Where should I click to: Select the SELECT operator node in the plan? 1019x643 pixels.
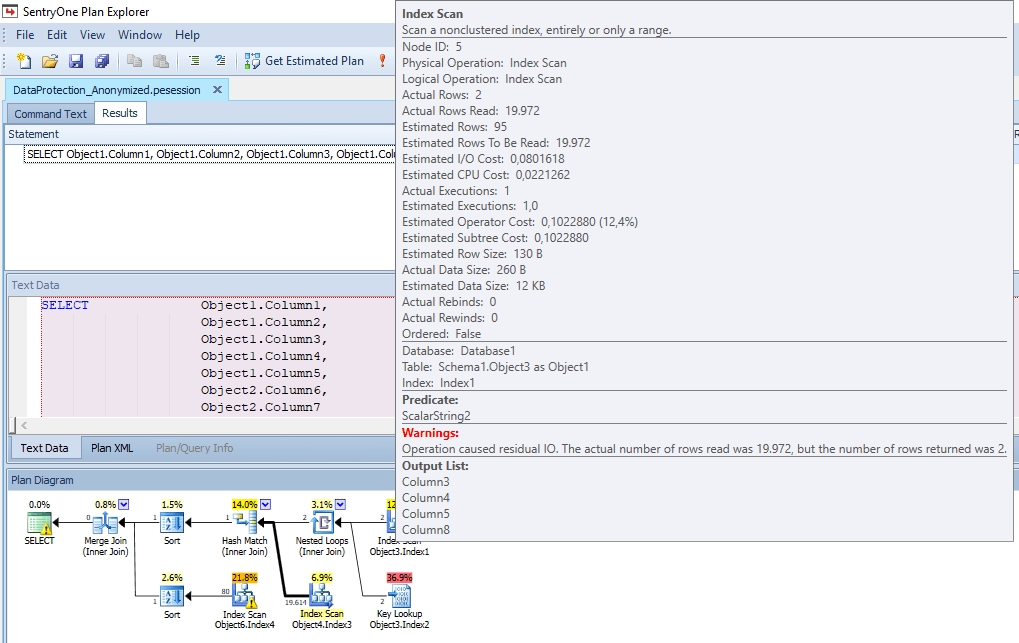click(39, 523)
